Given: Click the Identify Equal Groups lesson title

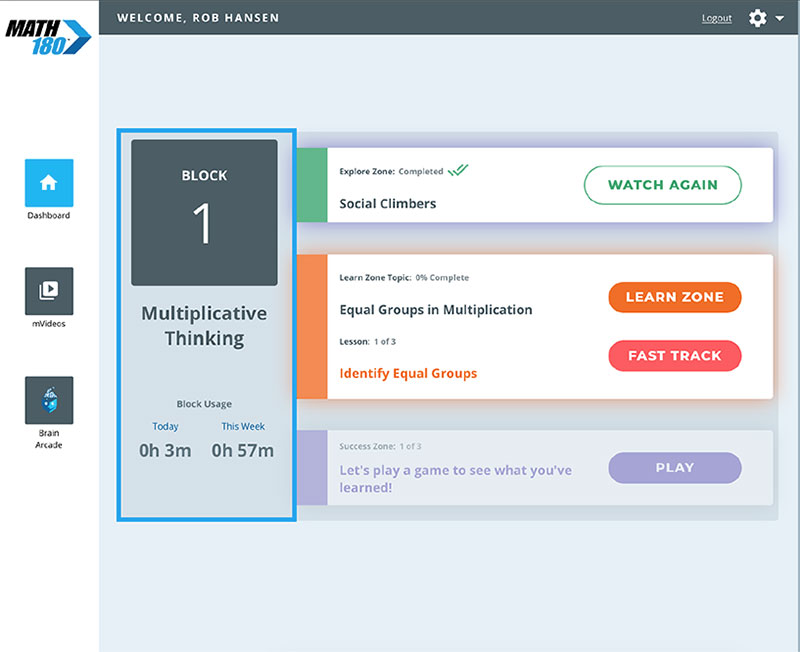Looking at the screenshot, I should click(408, 373).
